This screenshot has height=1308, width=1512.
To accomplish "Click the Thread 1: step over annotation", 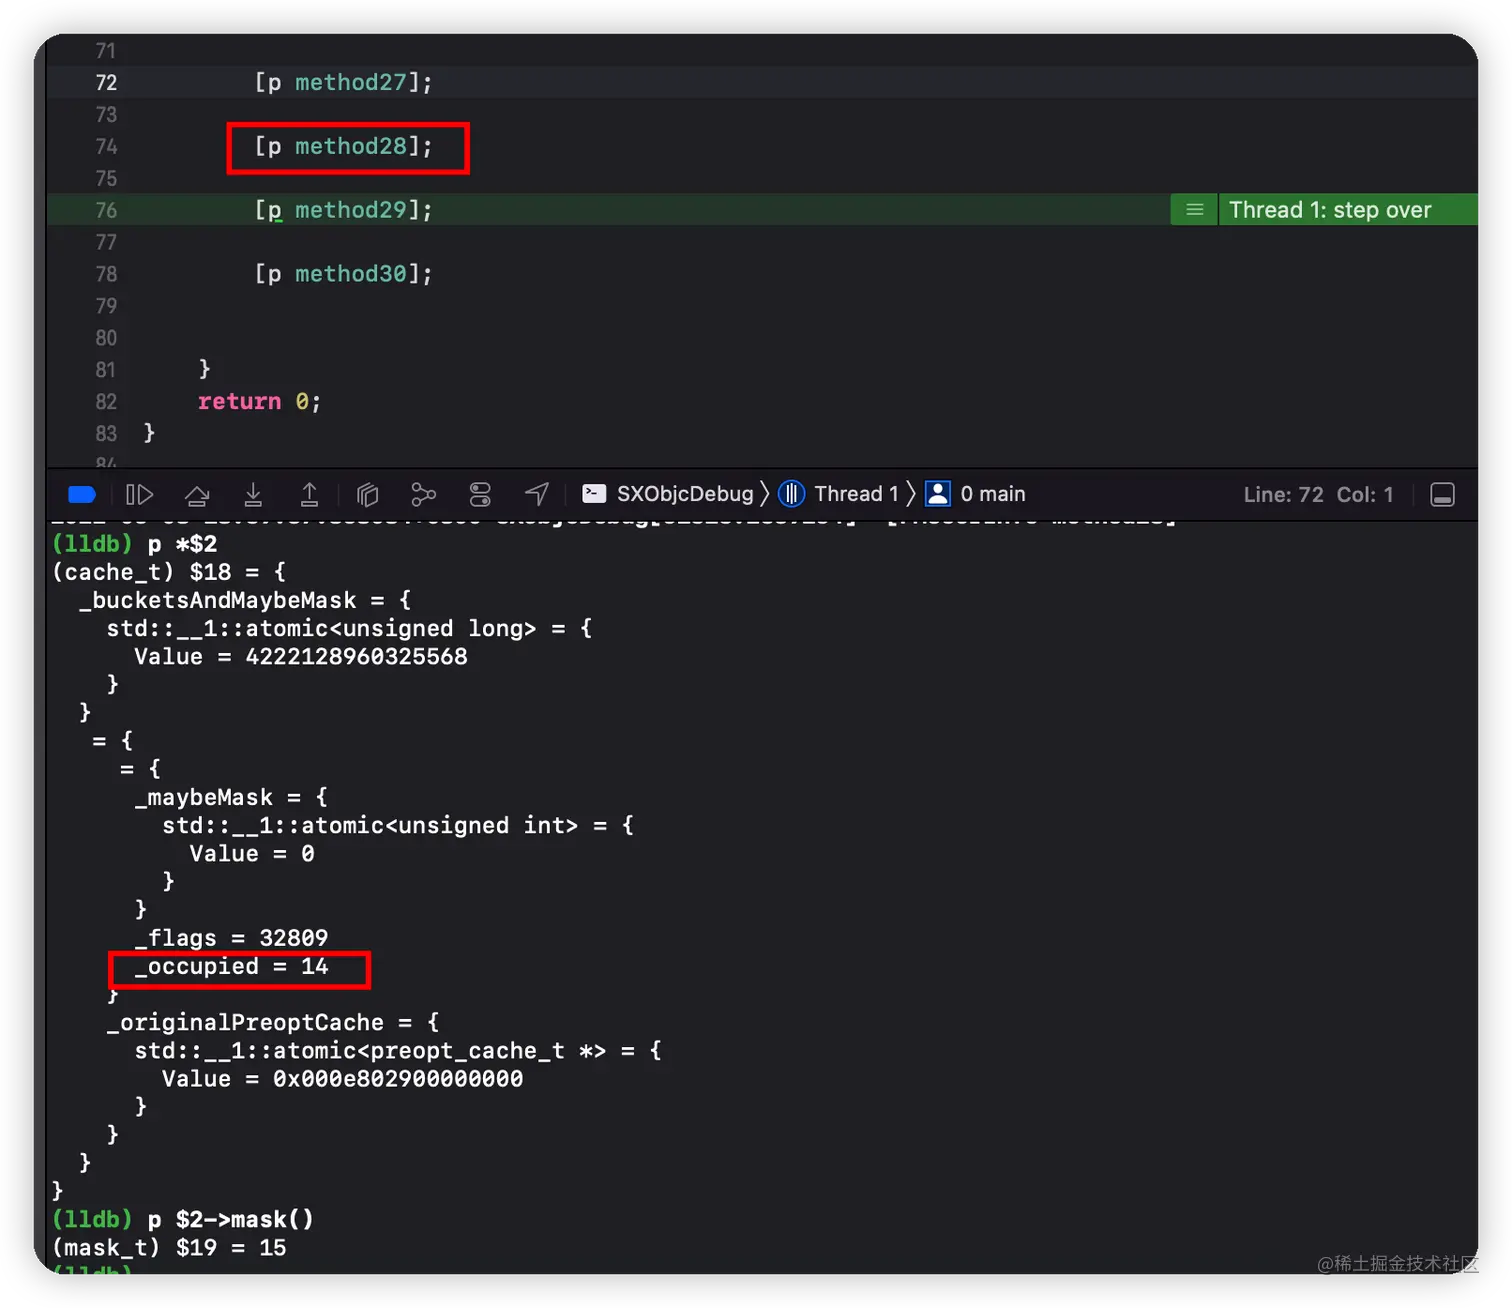I will click(1330, 210).
